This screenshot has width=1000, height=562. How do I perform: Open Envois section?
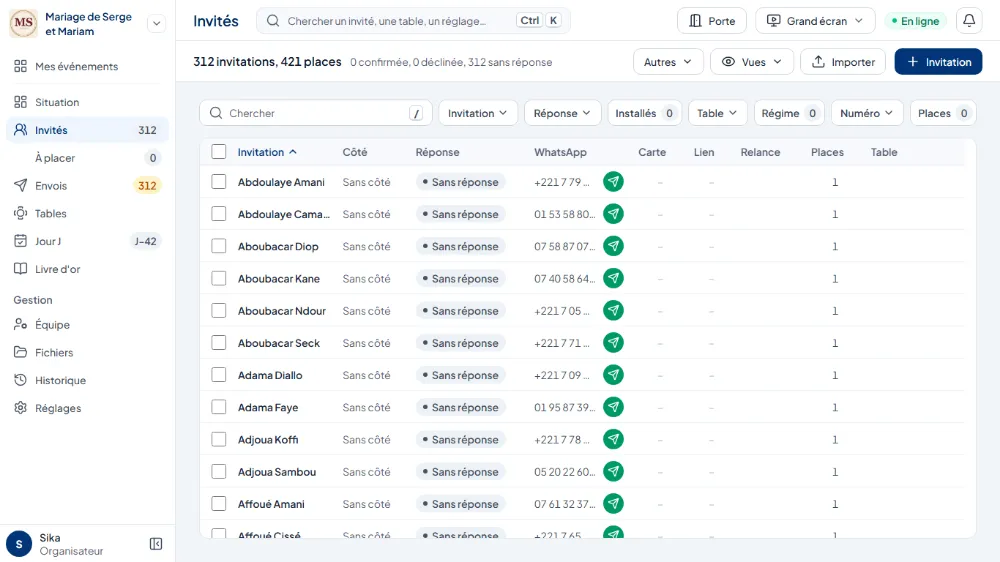point(87,186)
